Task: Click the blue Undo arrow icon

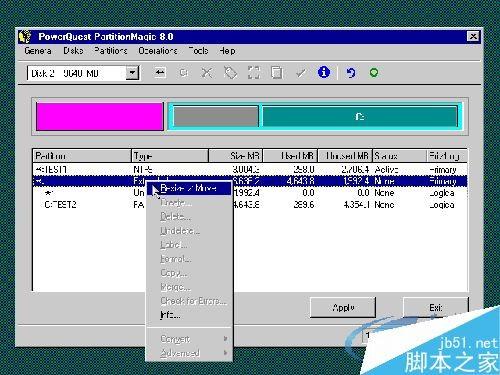Action: tap(351, 72)
